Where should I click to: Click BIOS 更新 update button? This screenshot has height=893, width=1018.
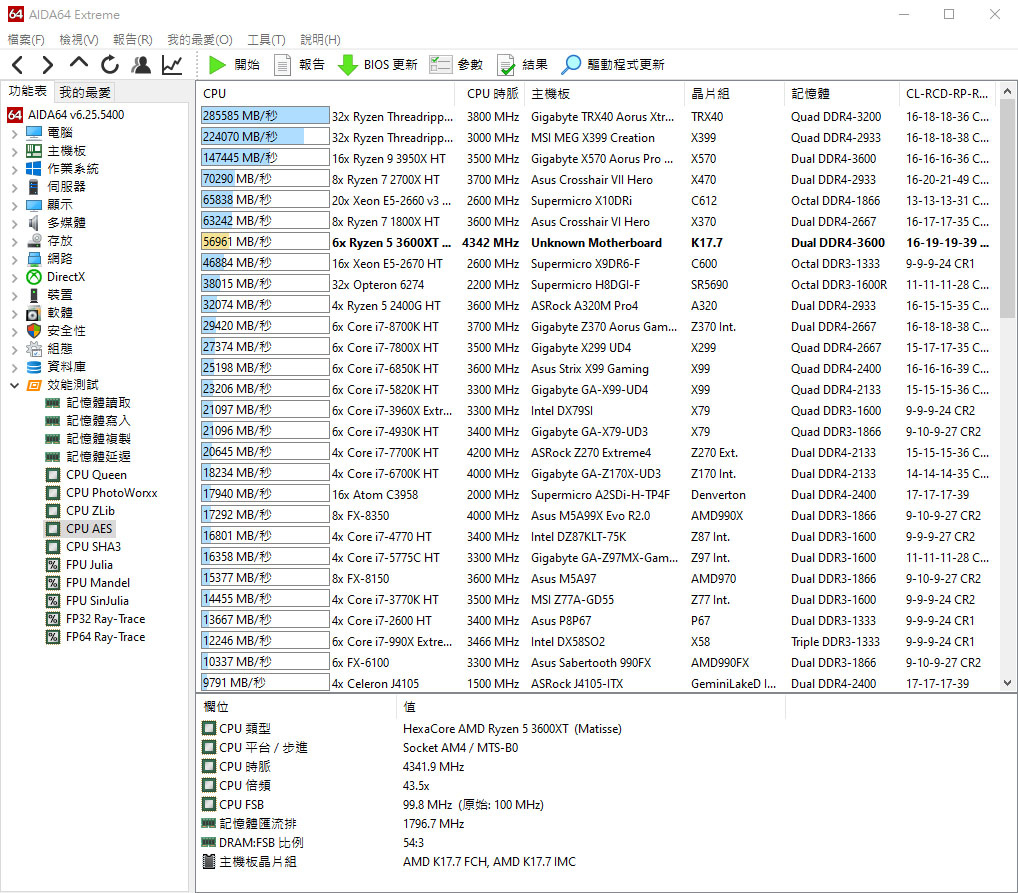[x=378, y=64]
